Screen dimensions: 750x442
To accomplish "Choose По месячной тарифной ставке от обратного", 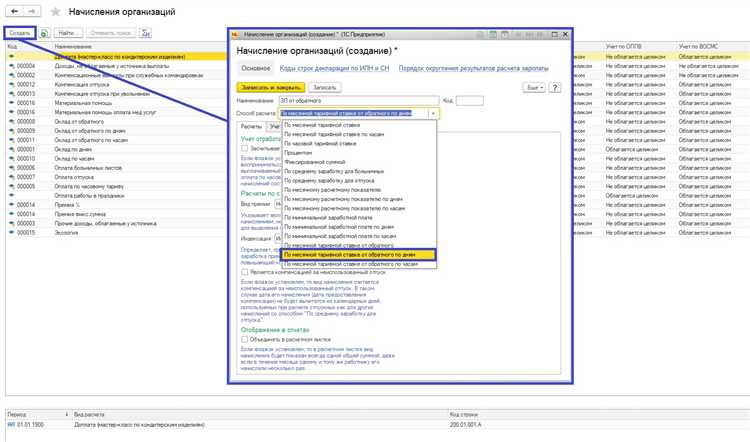I will (359, 245).
